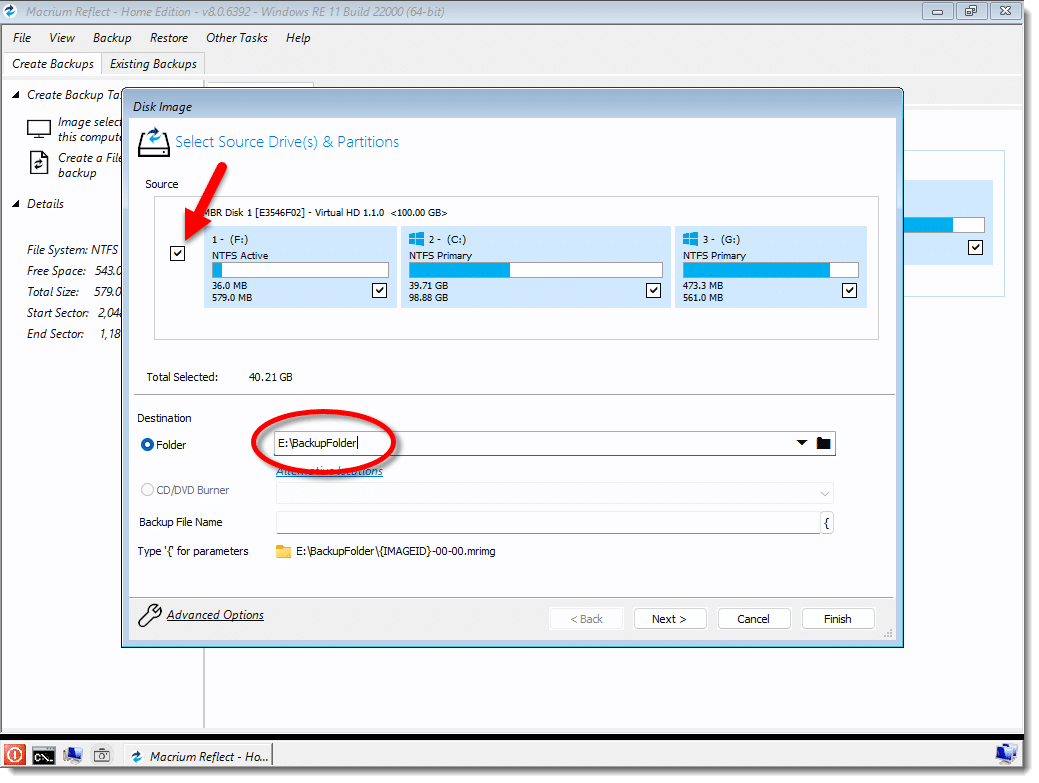Click the curly brace parameters button

827,522
